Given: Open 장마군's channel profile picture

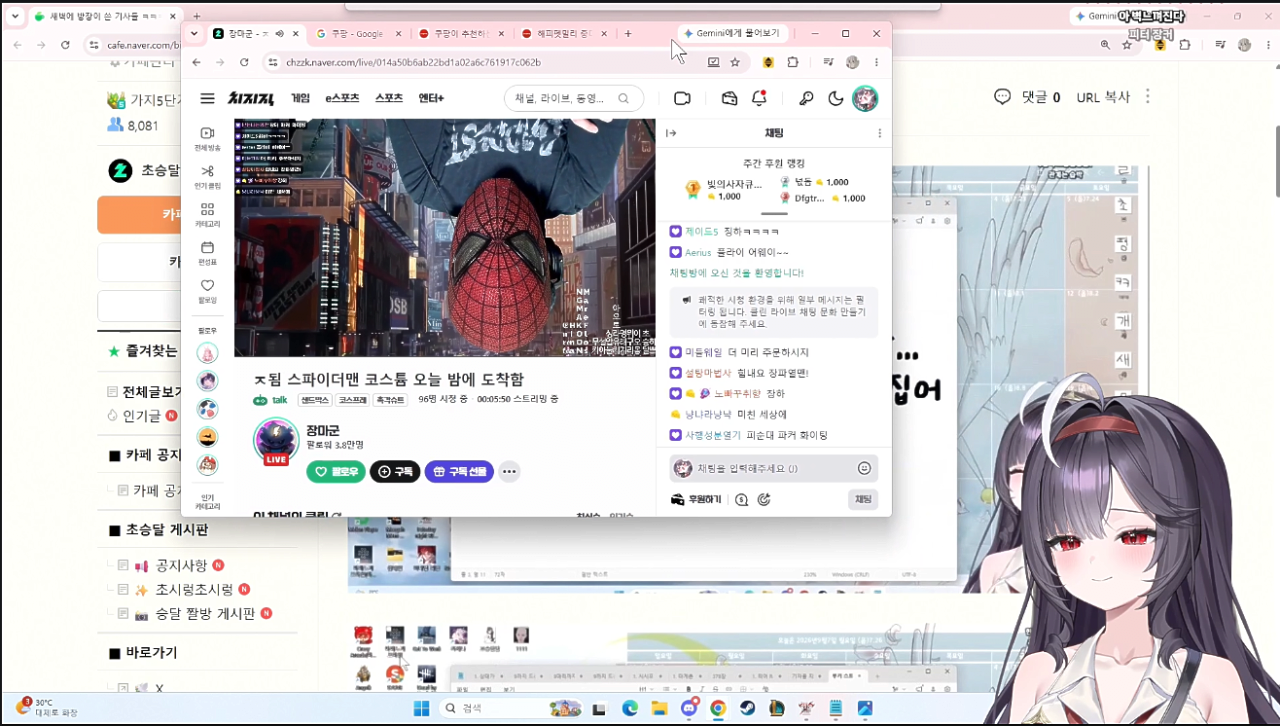Looking at the screenshot, I should (277, 441).
